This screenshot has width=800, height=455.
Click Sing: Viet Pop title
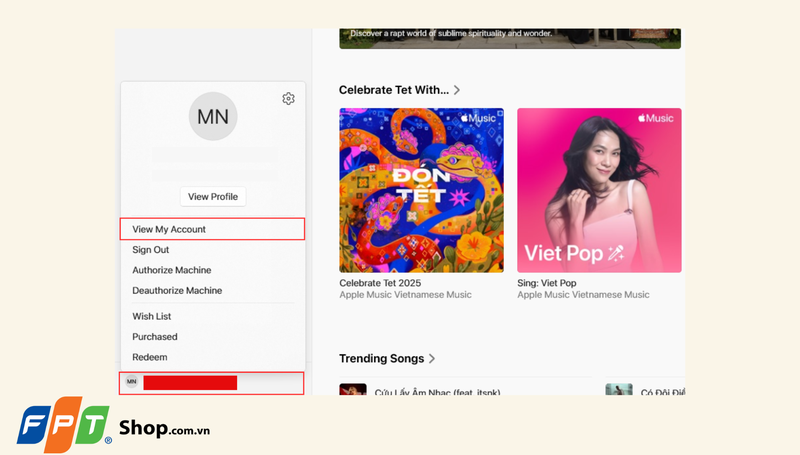[547, 283]
